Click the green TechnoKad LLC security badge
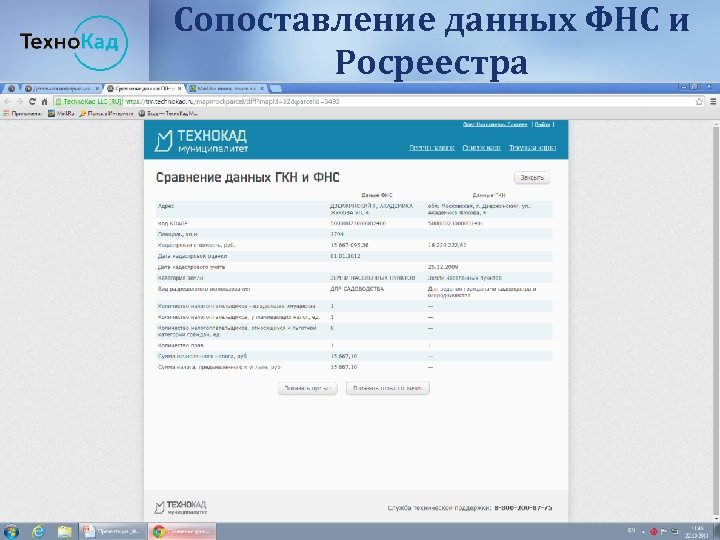Viewport: 720px width, 540px height. click(88, 101)
